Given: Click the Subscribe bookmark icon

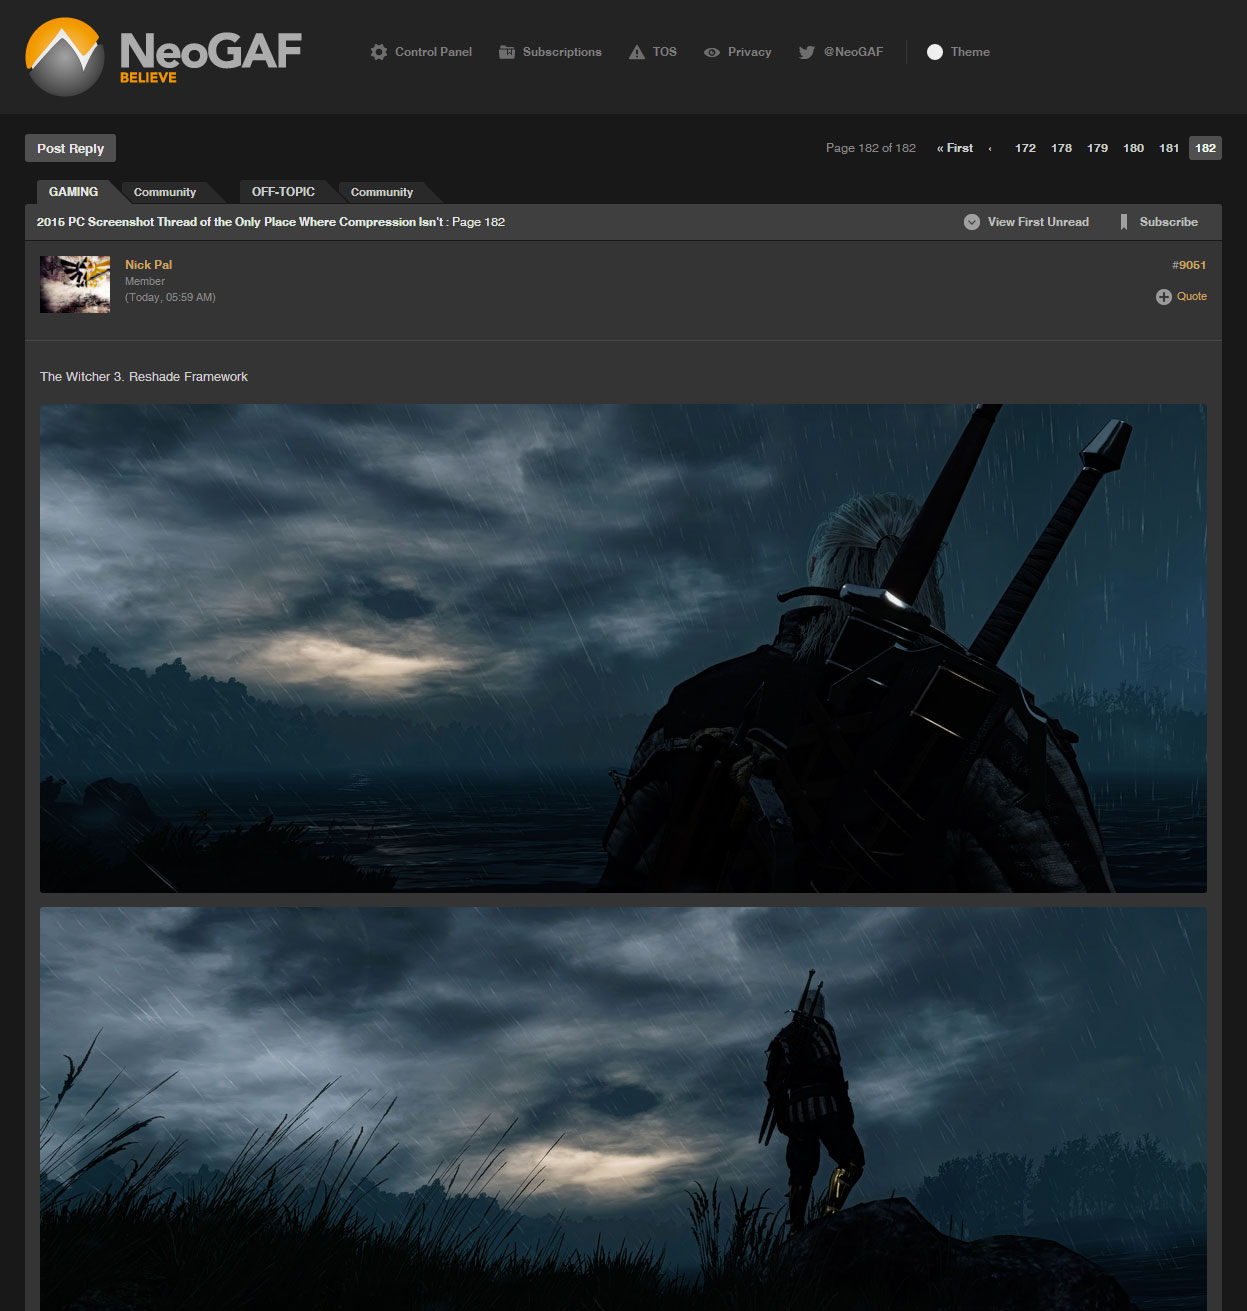Looking at the screenshot, I should [1124, 222].
